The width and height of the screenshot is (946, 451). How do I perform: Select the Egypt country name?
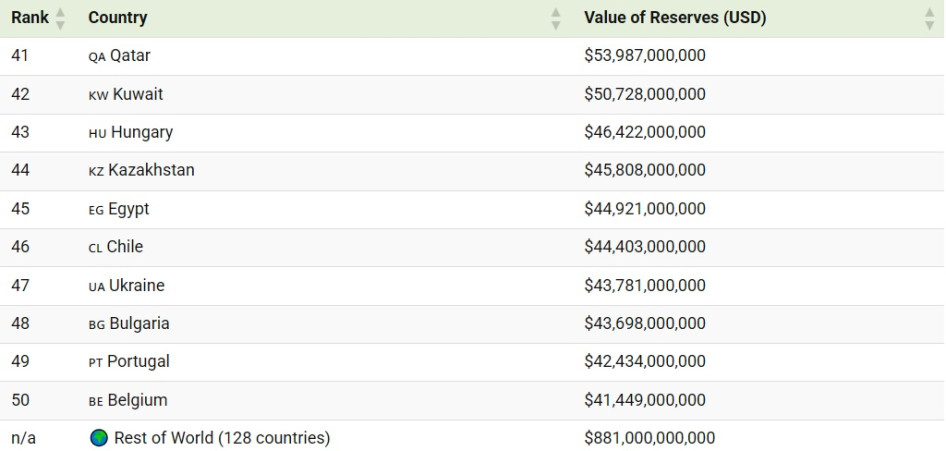129,209
